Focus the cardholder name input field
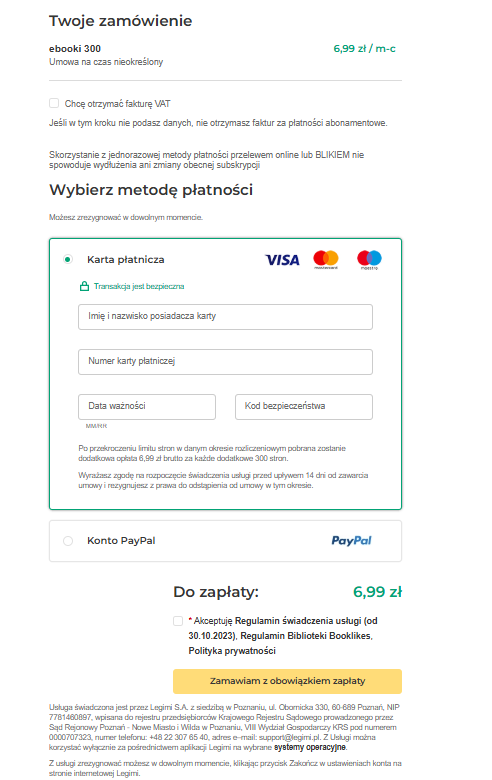Screen dimensions: 492x780 (225, 317)
